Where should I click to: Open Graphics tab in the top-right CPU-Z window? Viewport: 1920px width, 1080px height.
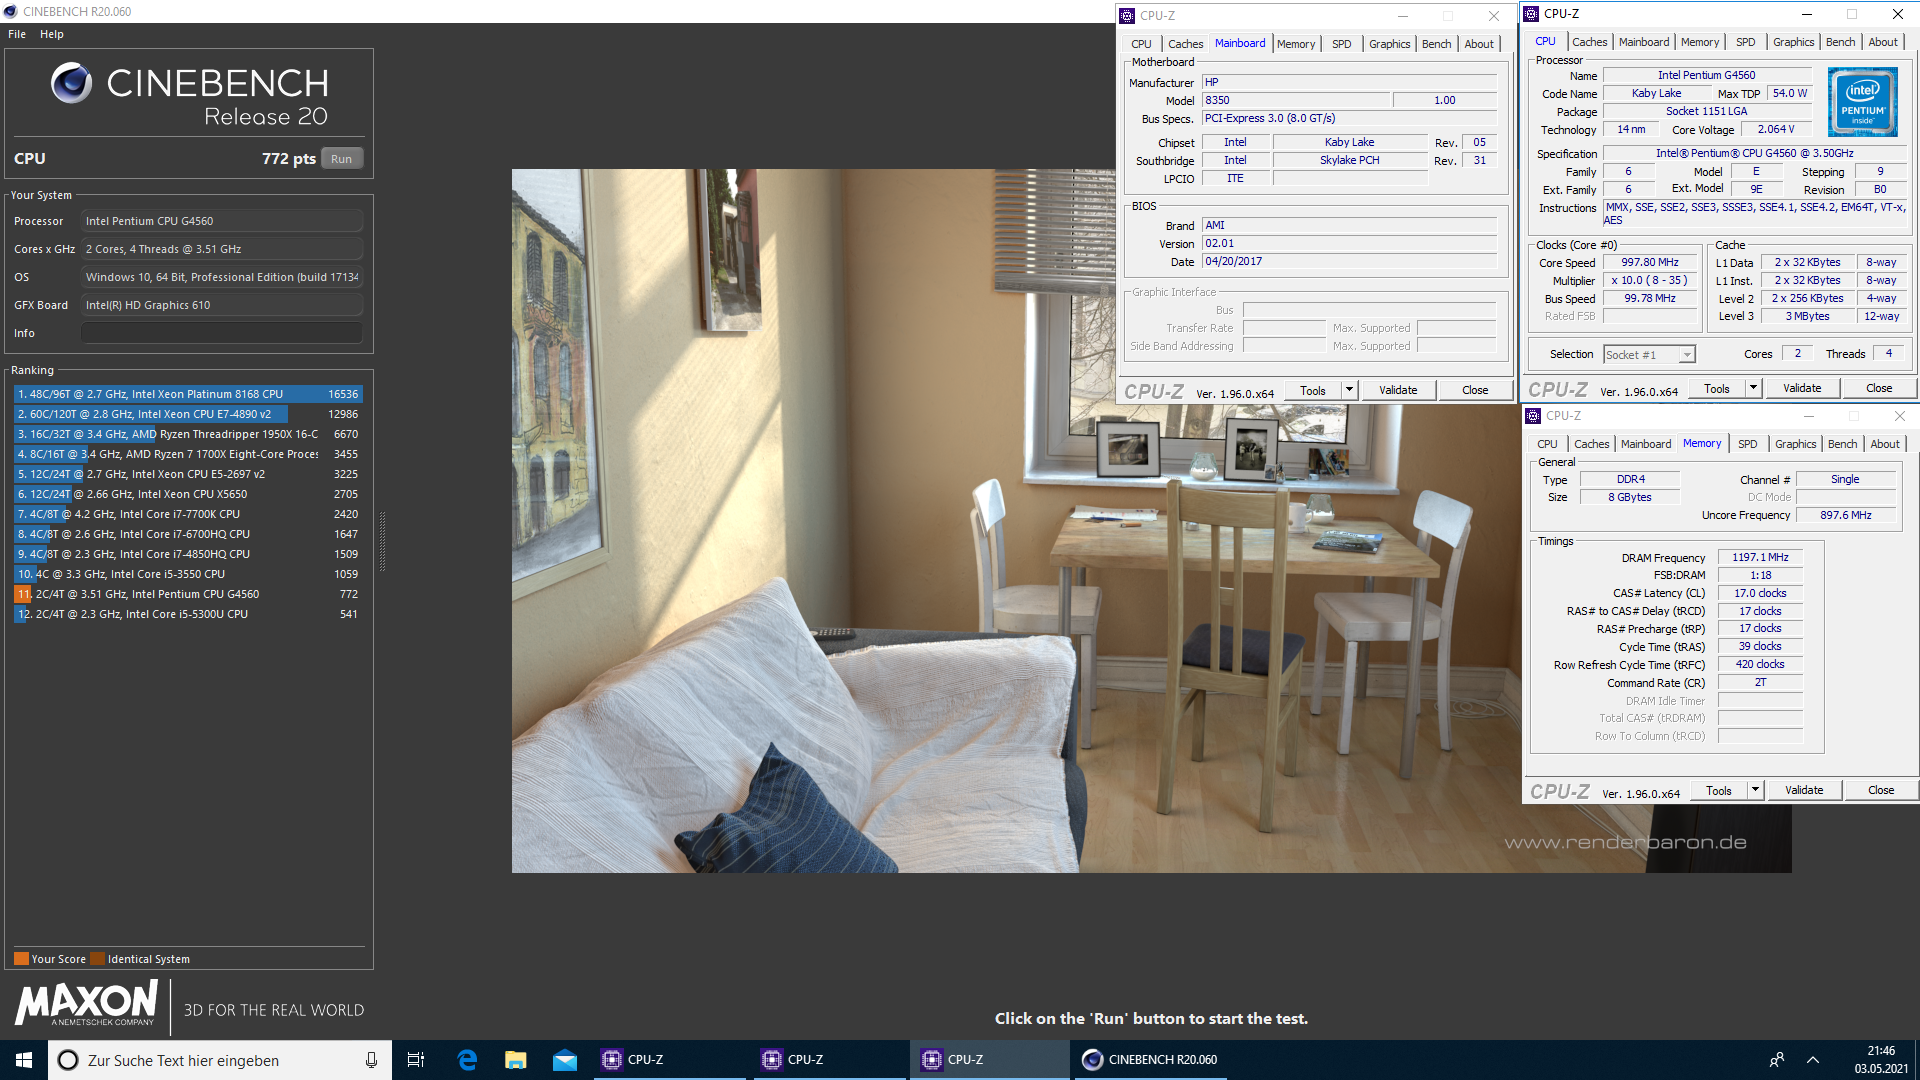pos(1793,42)
